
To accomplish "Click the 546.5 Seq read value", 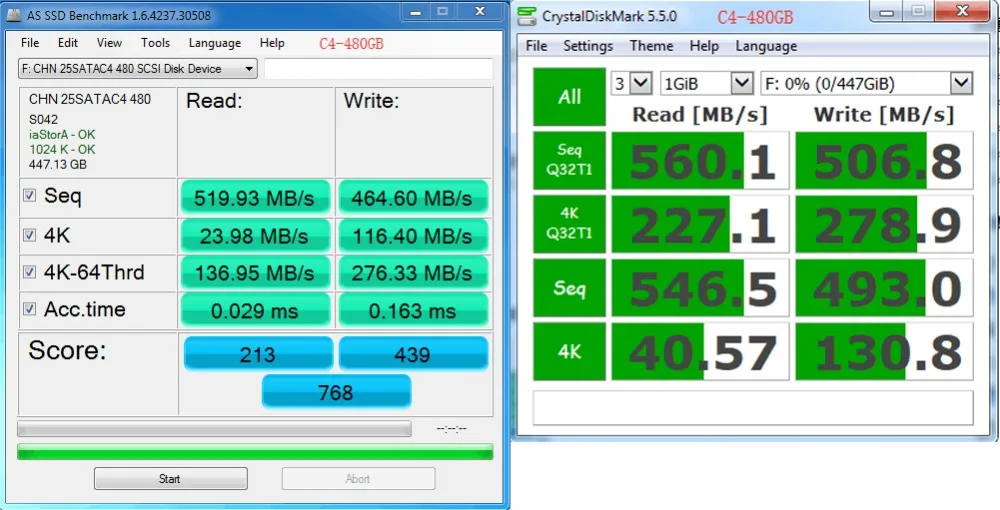I will pos(700,288).
